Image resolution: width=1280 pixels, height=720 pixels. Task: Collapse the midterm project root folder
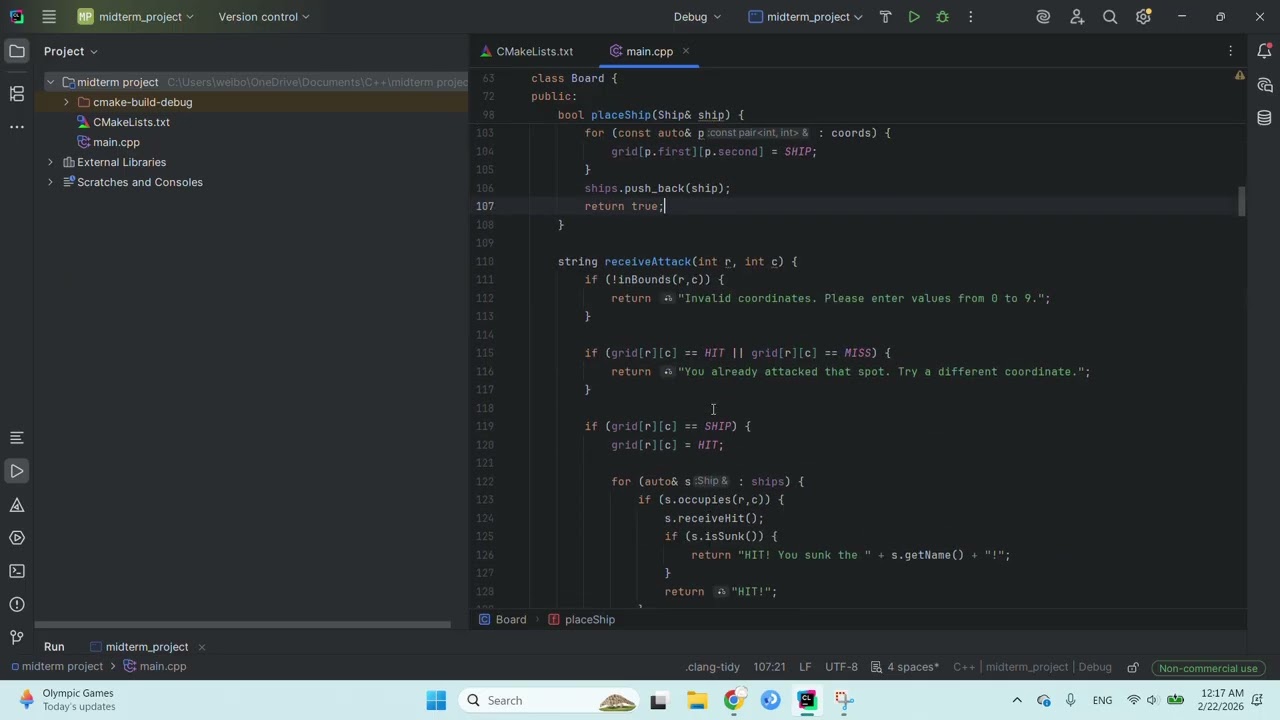tap(50, 82)
